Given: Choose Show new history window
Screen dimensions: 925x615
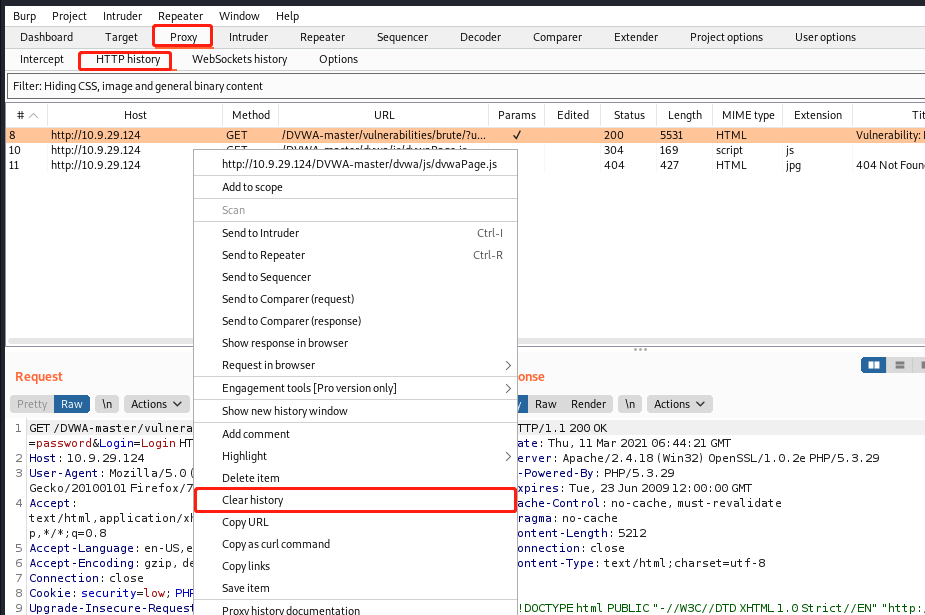Looking at the screenshot, I should pyautogui.click(x=356, y=411).
